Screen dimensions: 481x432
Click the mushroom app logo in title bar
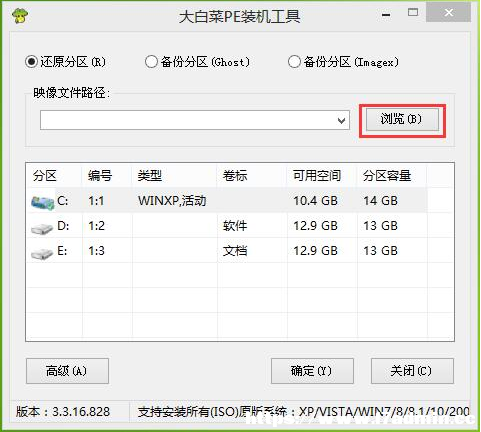(19, 15)
